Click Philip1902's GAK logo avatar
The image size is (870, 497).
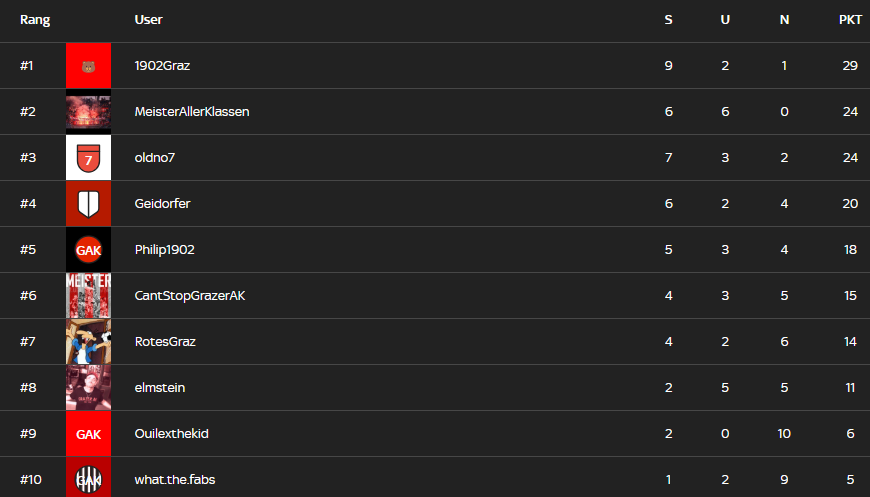88,250
